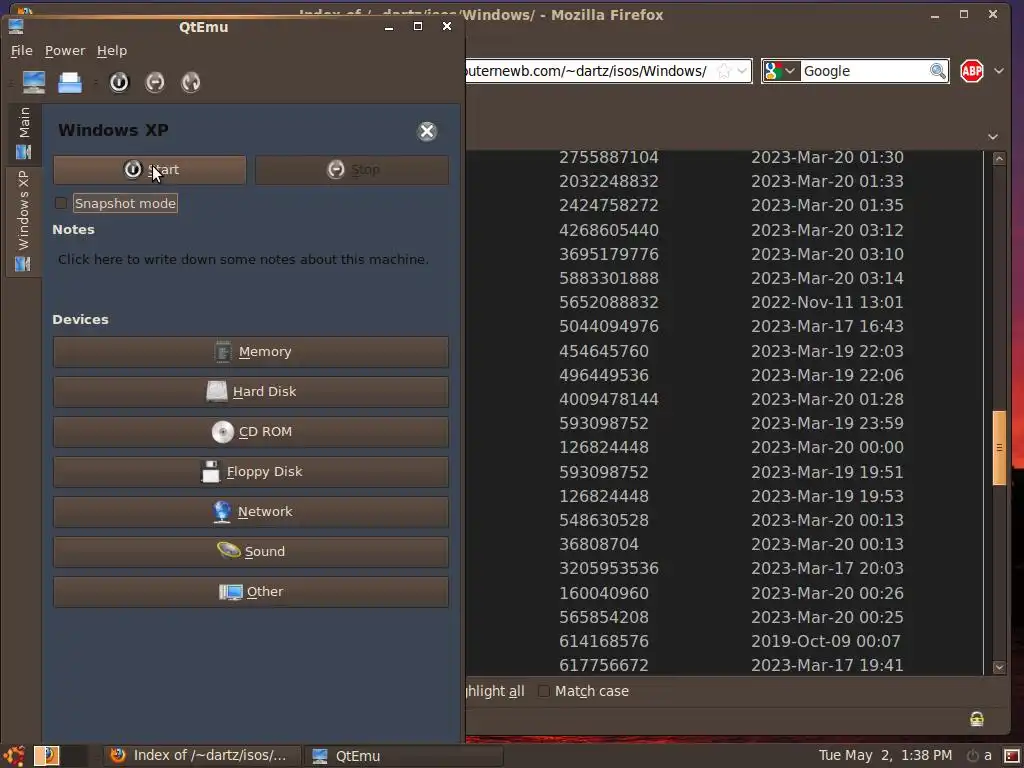Image resolution: width=1024 pixels, height=768 pixels.
Task: Click the Firefox search magnifier icon
Action: point(938,71)
